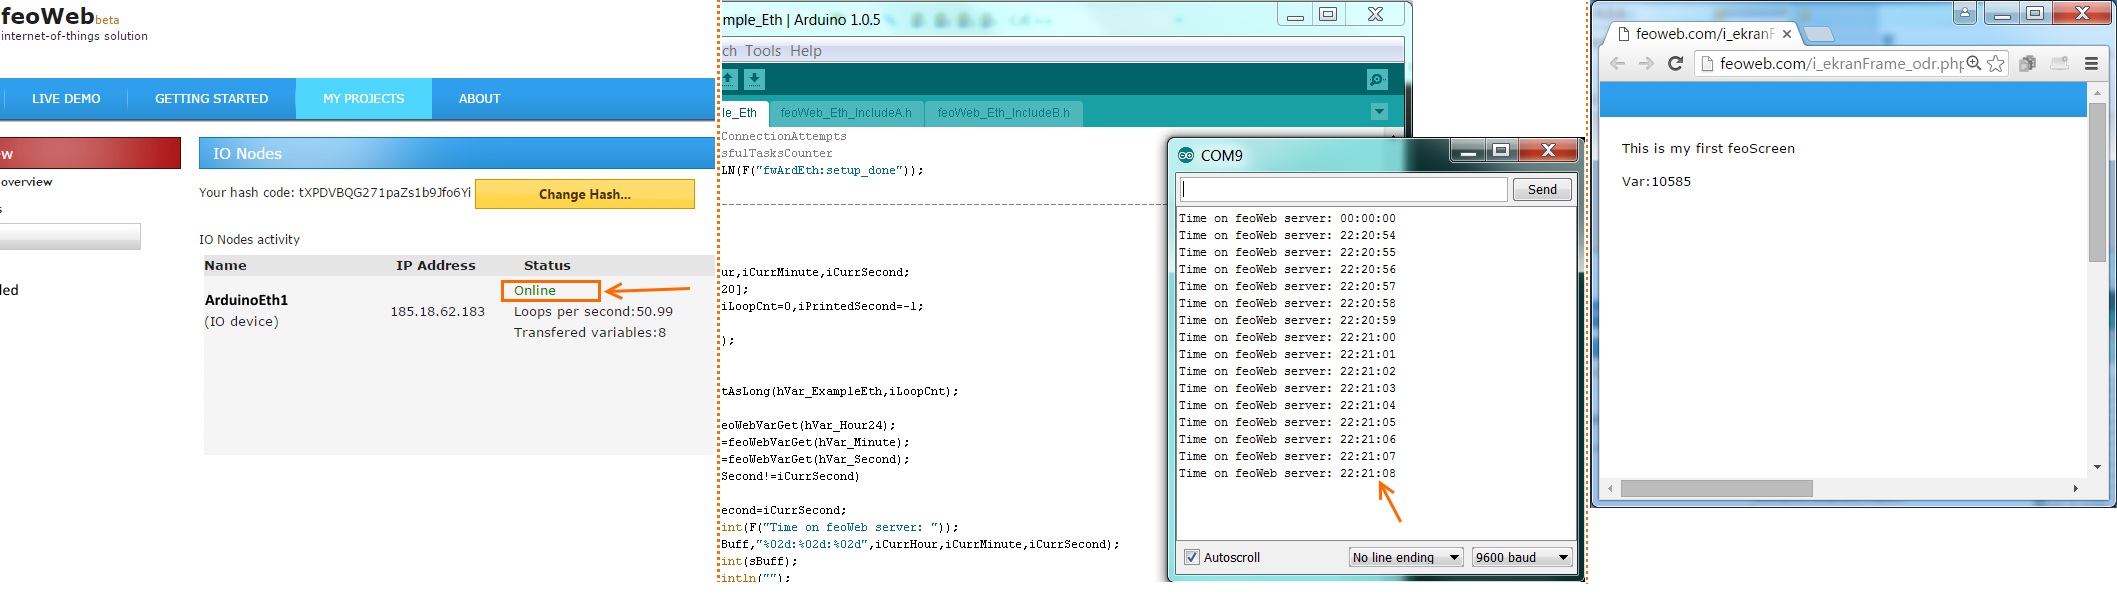The width and height of the screenshot is (2117, 605).
Task: Open the Arduino Tools menu
Action: tap(762, 51)
